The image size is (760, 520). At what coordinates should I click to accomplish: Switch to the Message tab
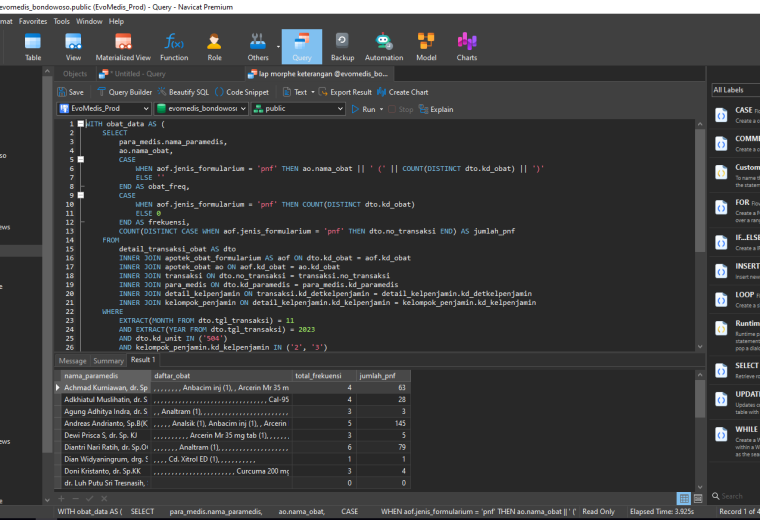click(72, 361)
